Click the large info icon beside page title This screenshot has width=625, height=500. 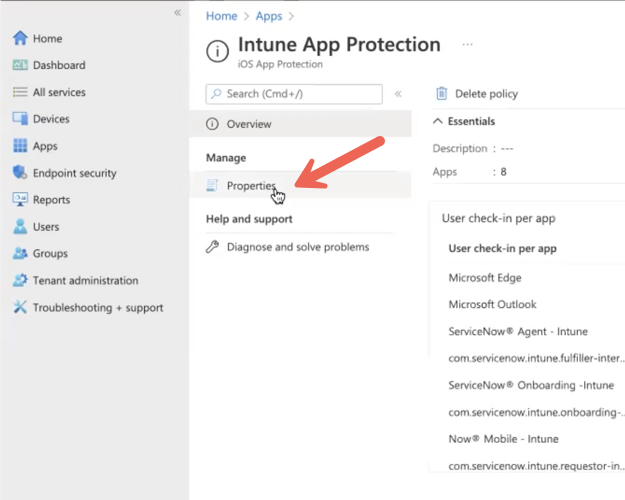coord(217,51)
